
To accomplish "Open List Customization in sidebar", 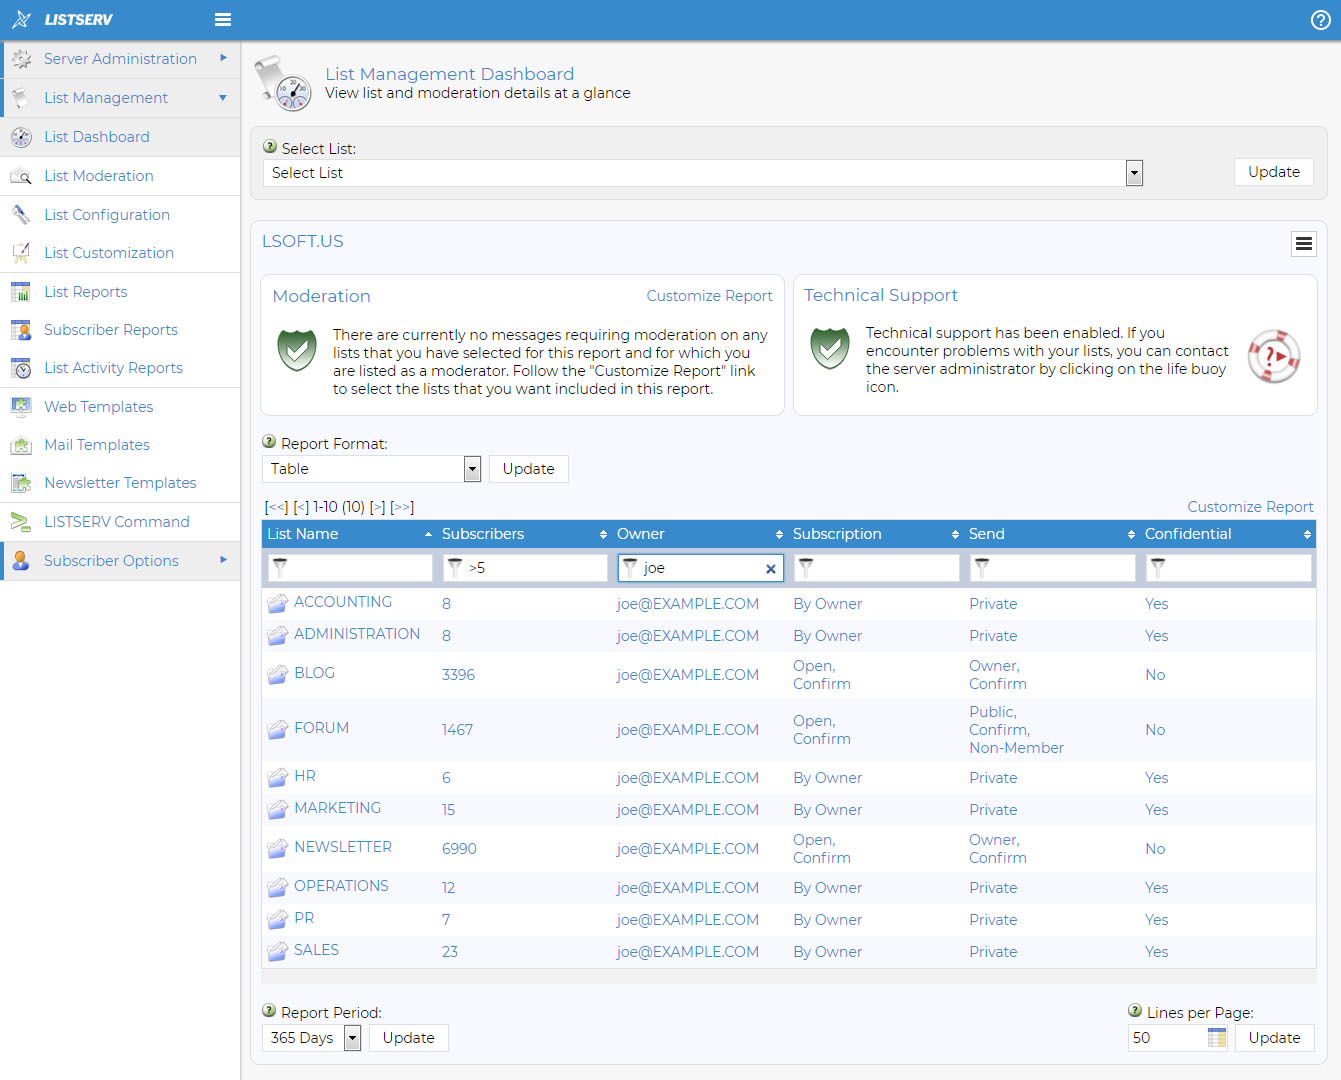I will tap(109, 253).
